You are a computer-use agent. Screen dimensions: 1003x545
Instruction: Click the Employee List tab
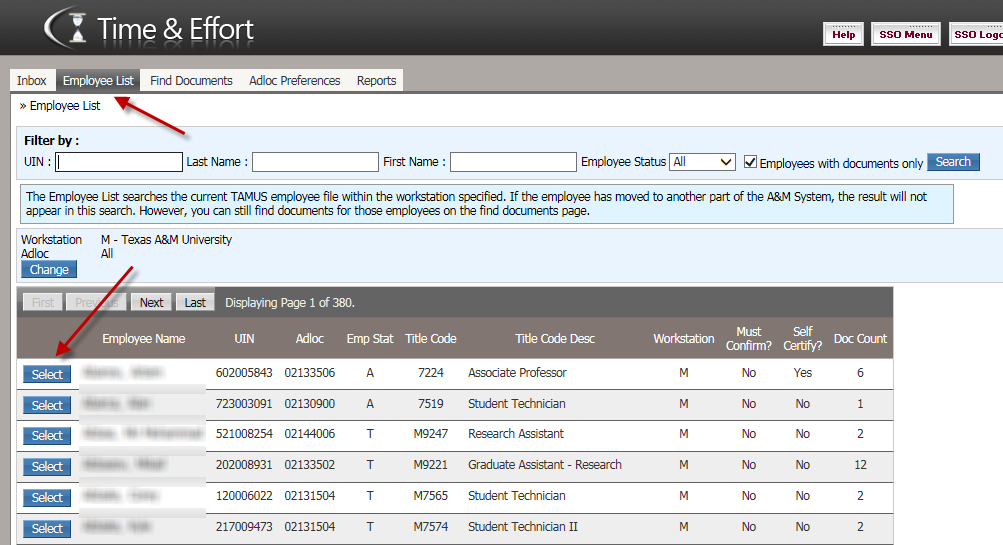pos(98,81)
